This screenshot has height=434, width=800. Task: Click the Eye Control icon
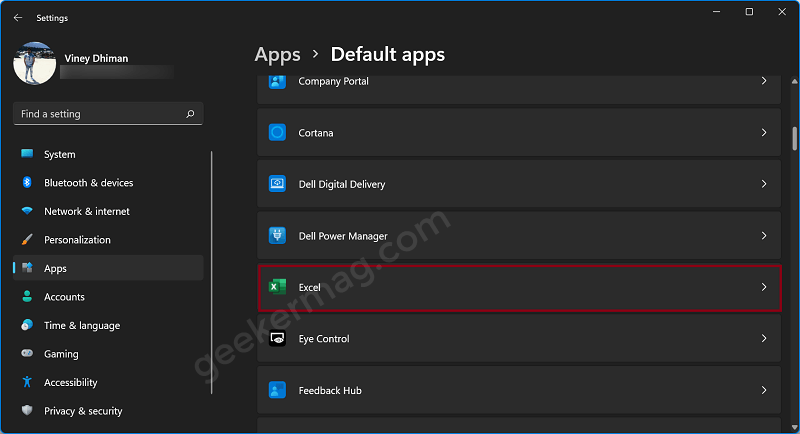pos(278,339)
